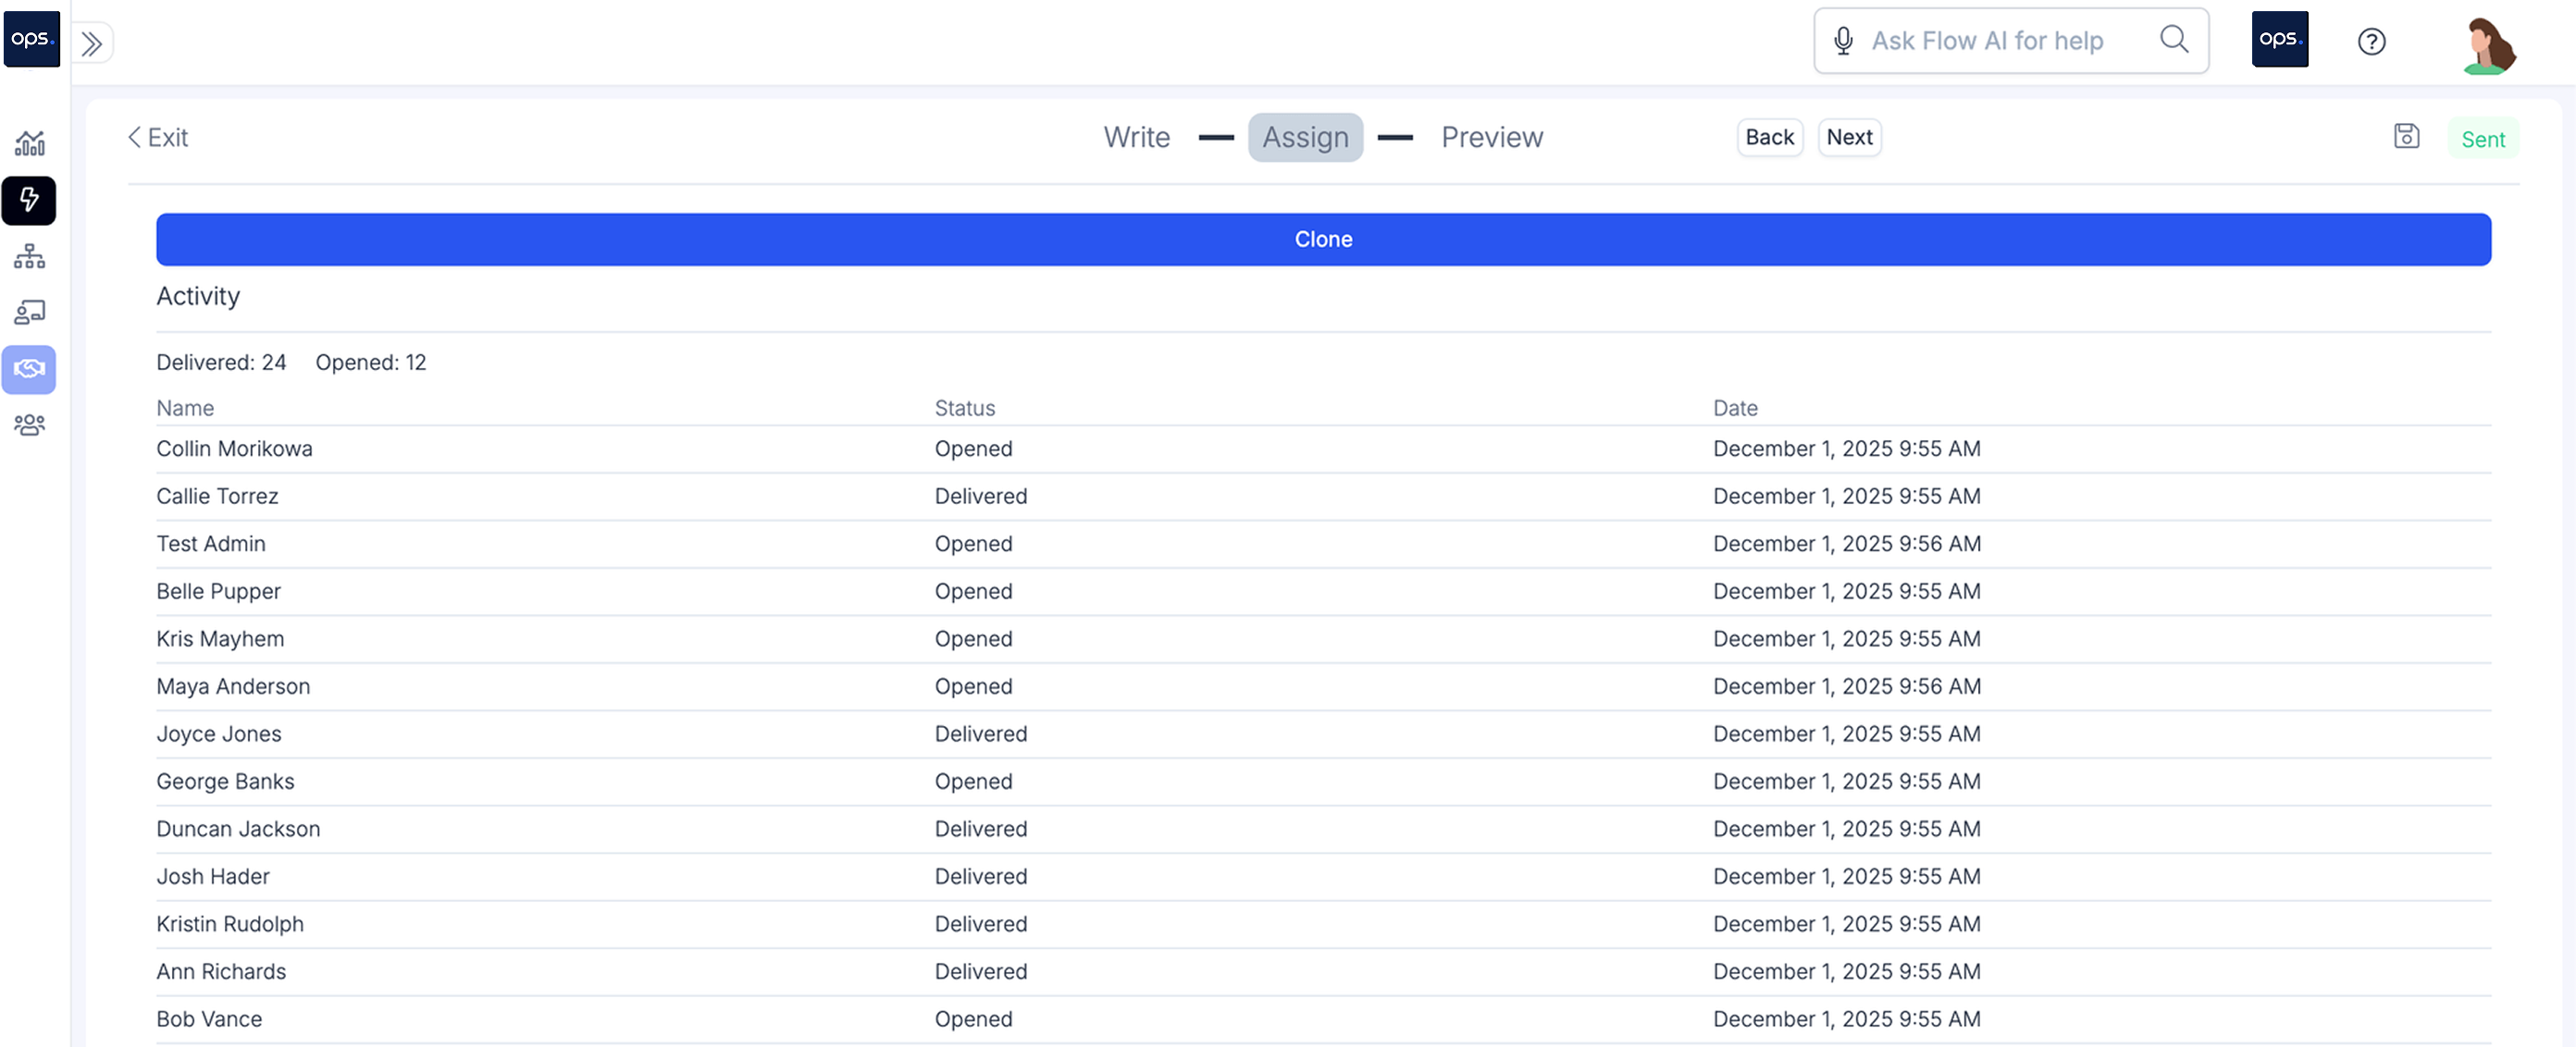
Task: Select the lightning bolt sidebar icon
Action: click(x=30, y=200)
